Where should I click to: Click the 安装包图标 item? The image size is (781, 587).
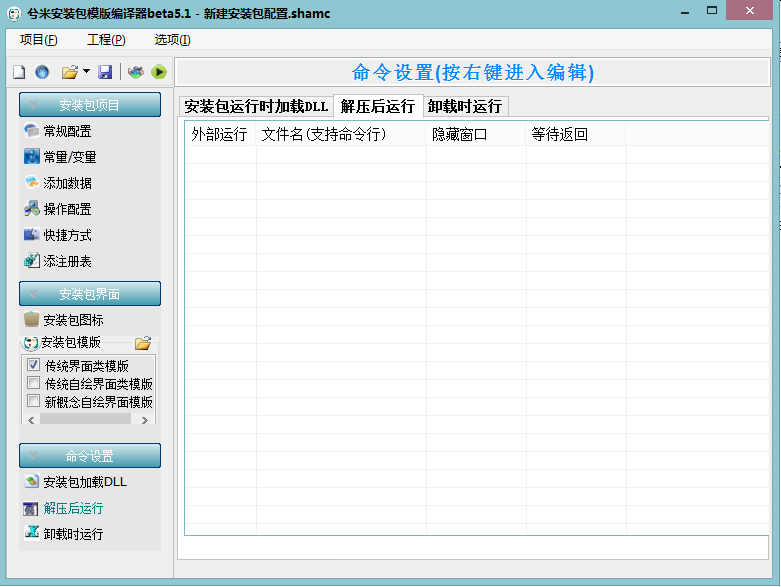[72, 320]
